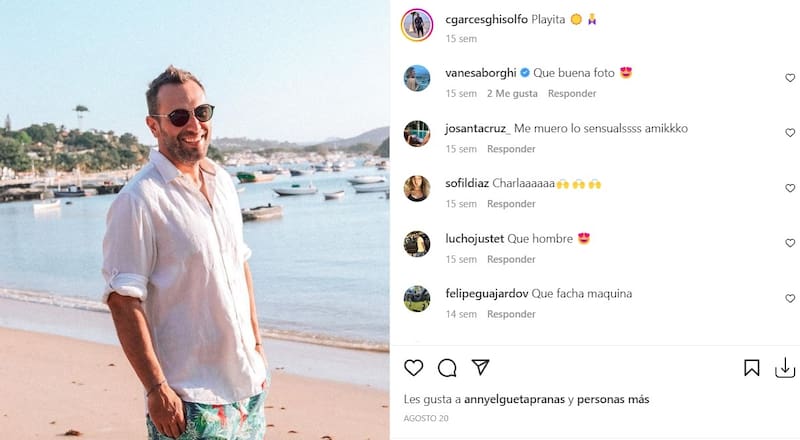This screenshot has height=440, width=800.
Task: Click the beach photo of the man
Action: 195,220
